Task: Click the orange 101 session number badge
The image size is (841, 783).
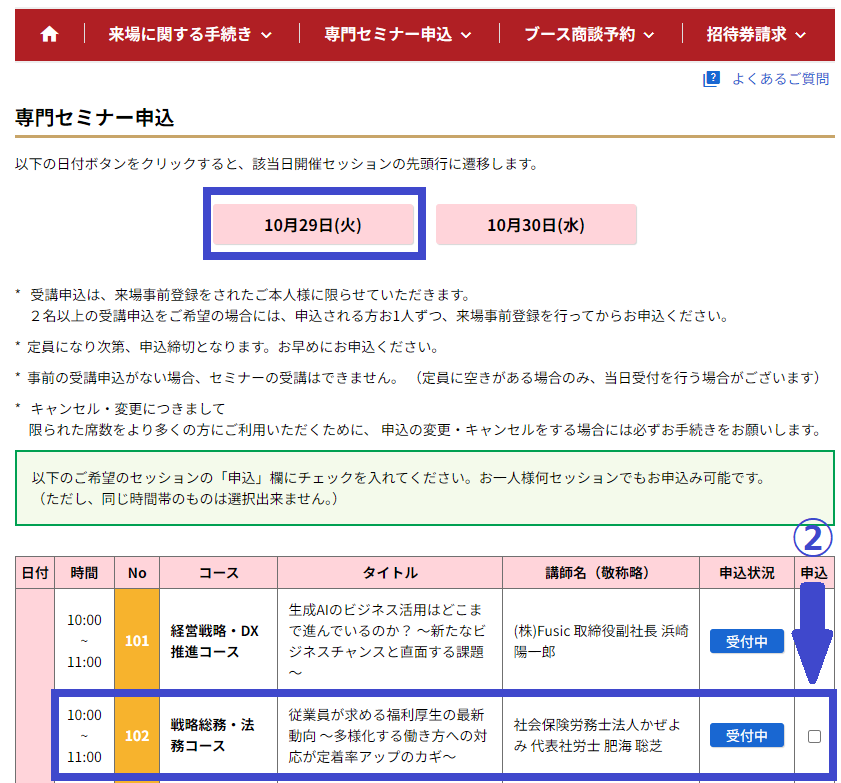Action: 137,640
